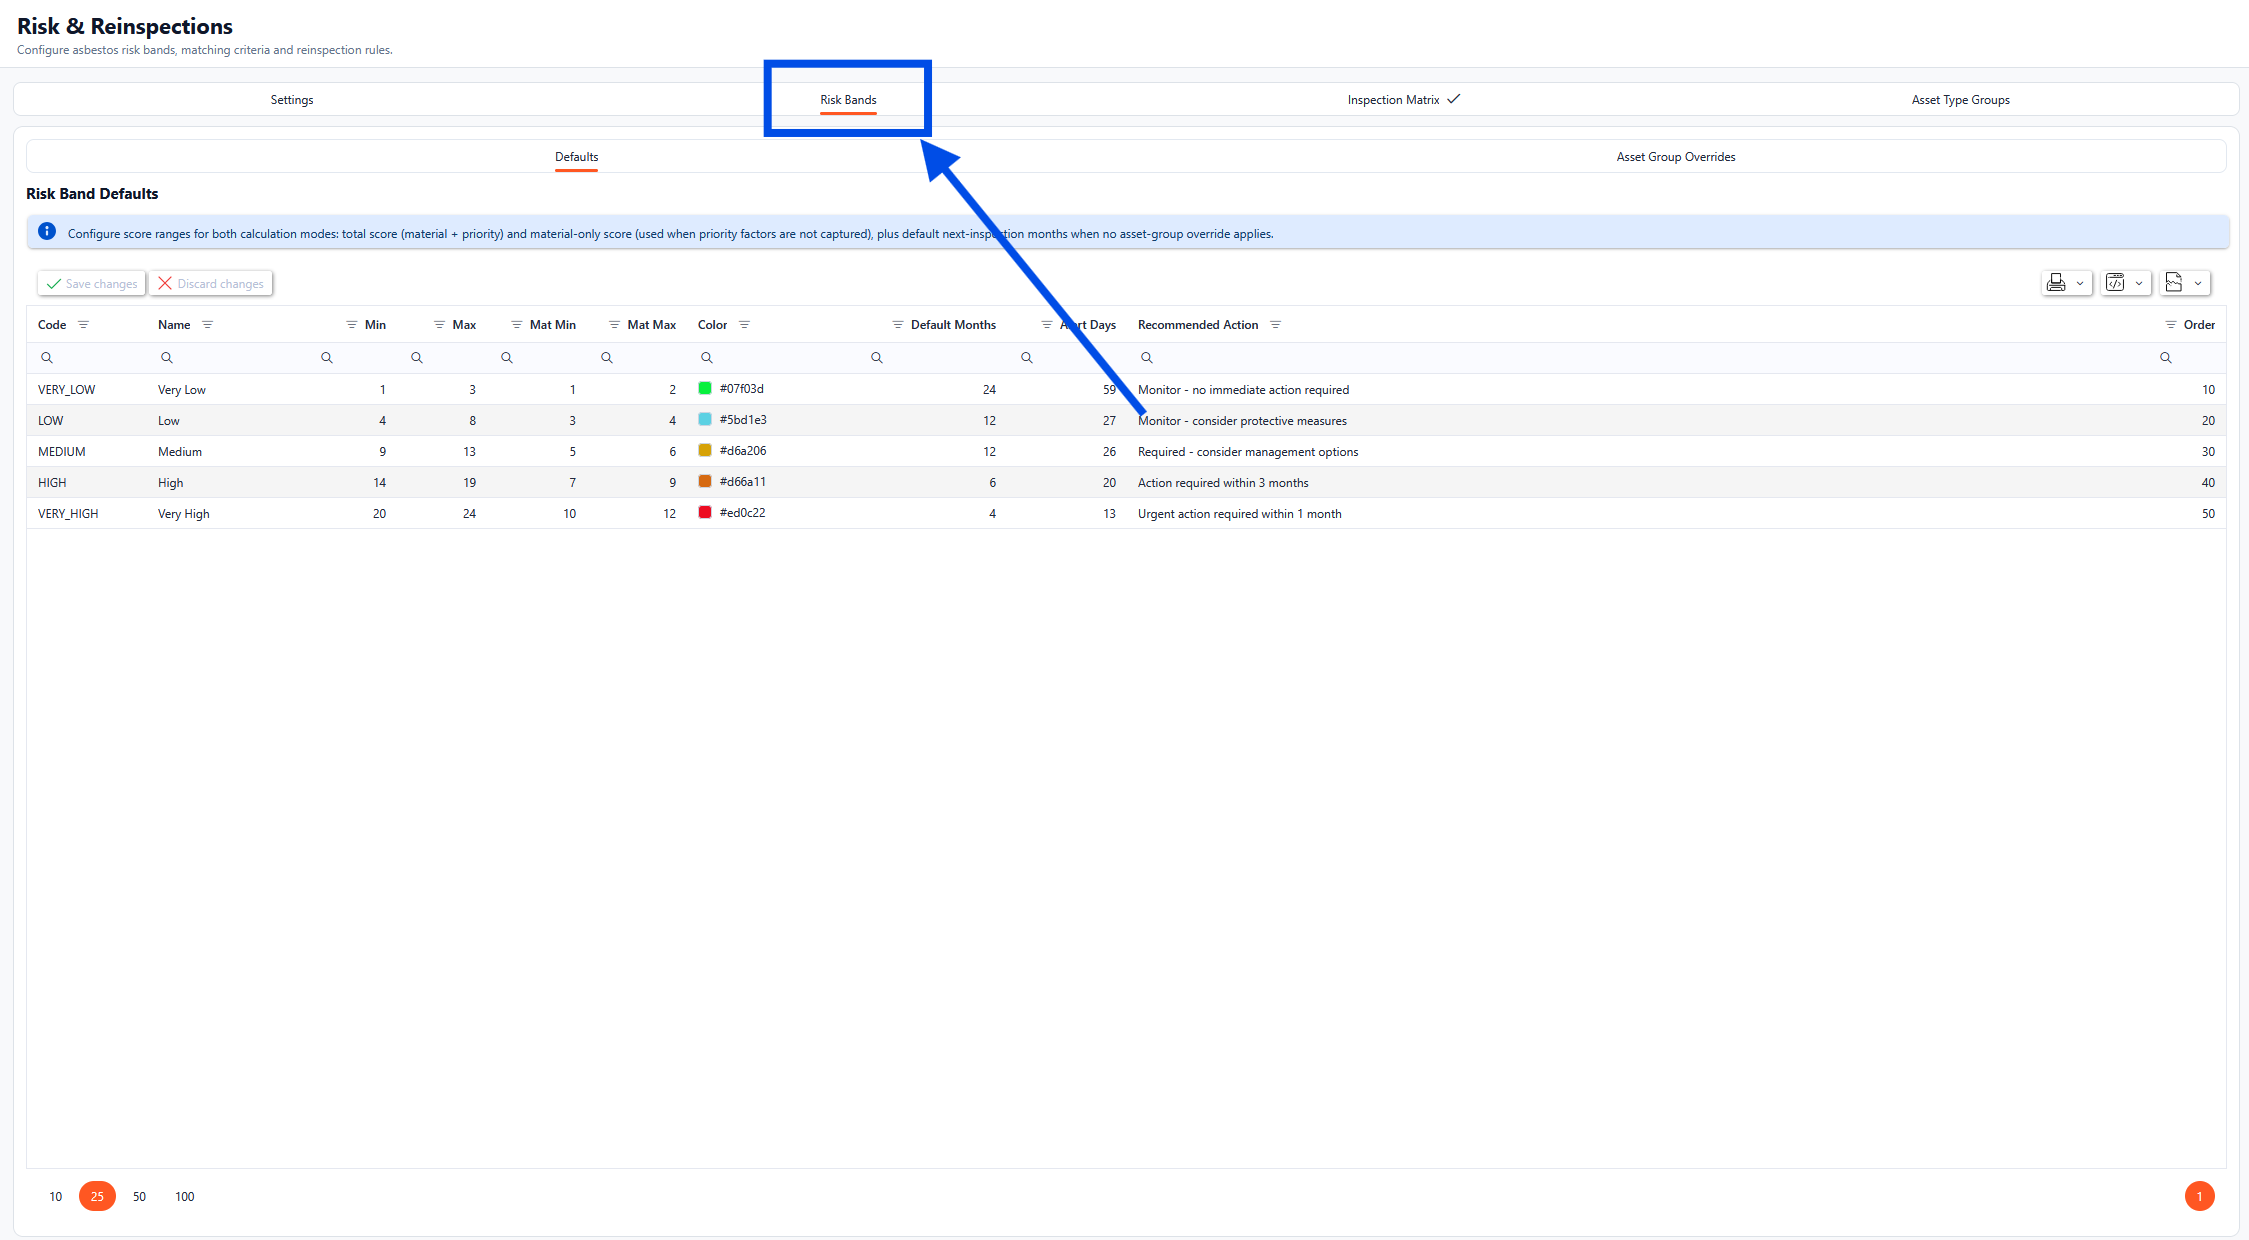2249x1240 pixels.
Task: Select 10 rows per page
Action: (x=56, y=1196)
